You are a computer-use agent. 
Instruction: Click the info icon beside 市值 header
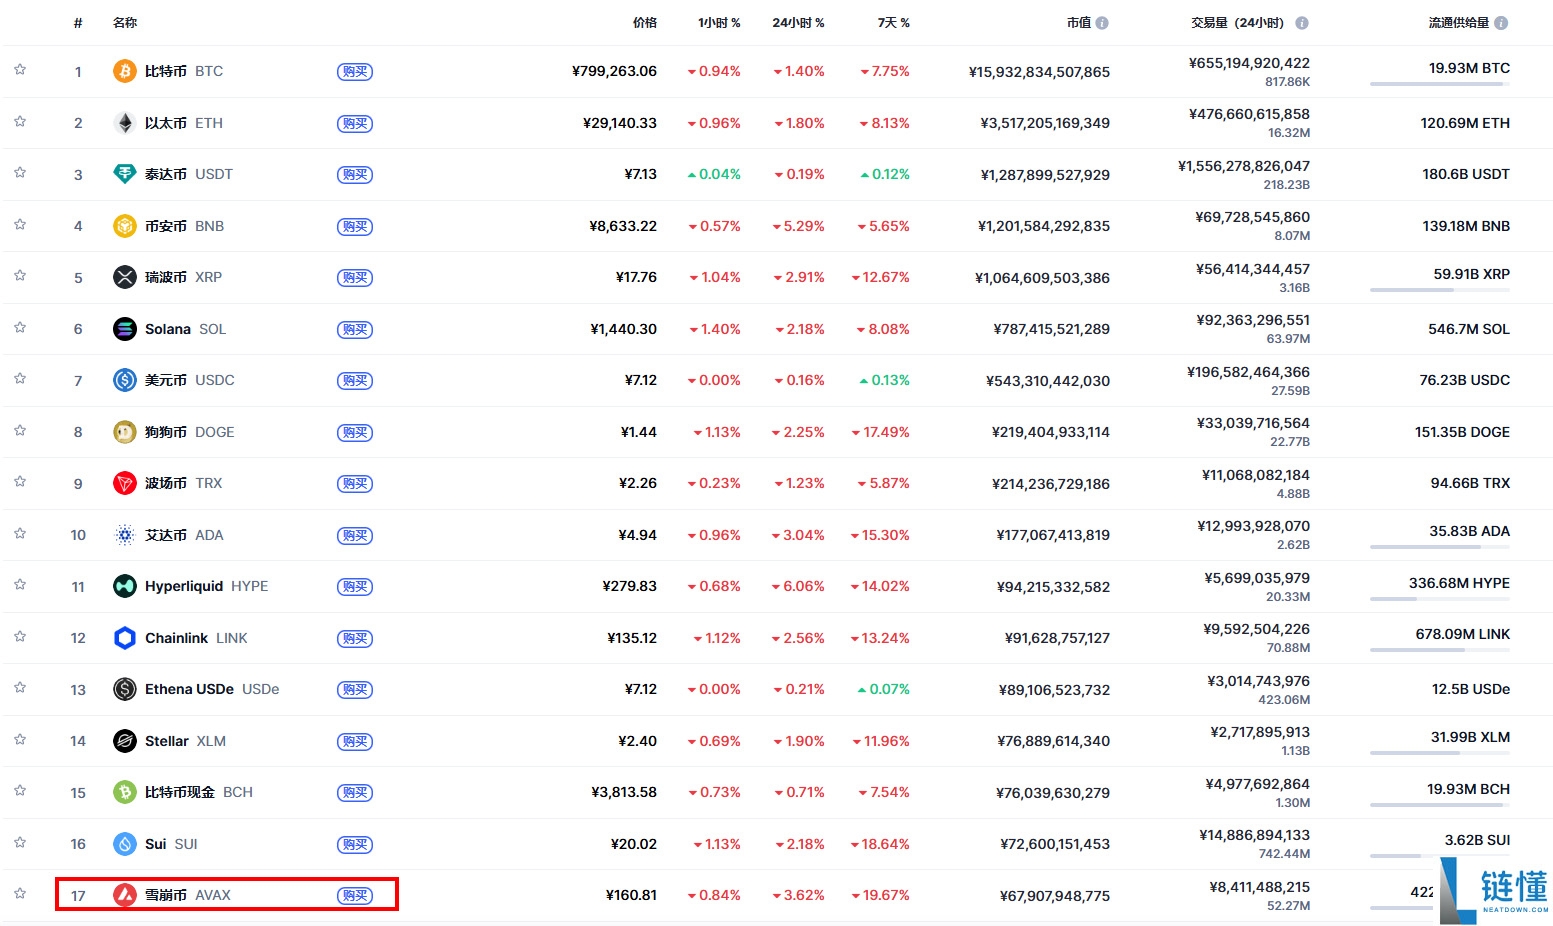[1102, 23]
